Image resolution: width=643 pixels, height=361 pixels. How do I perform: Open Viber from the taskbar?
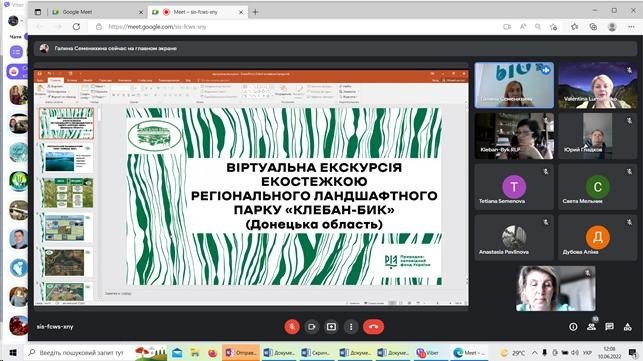(429, 352)
